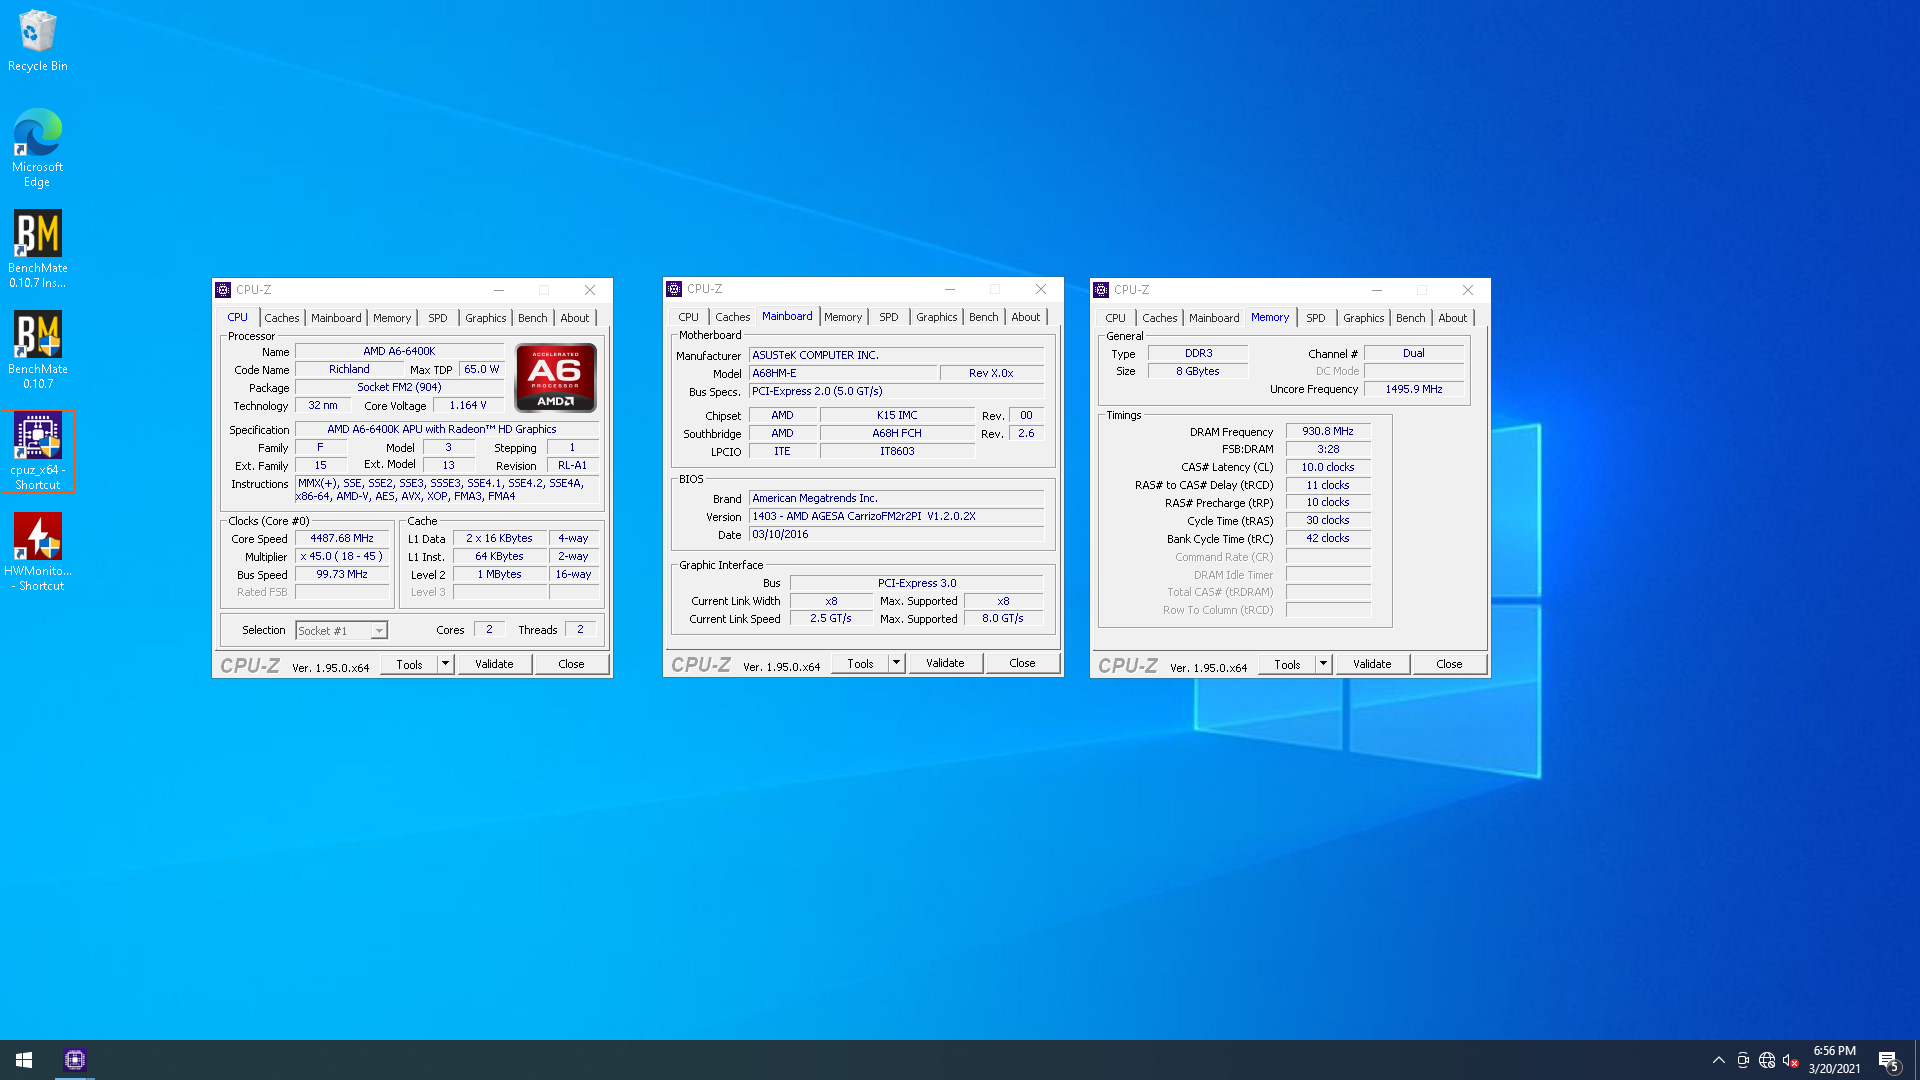
Task: Open About tab in middle CPU-Z window
Action: coord(1026,317)
